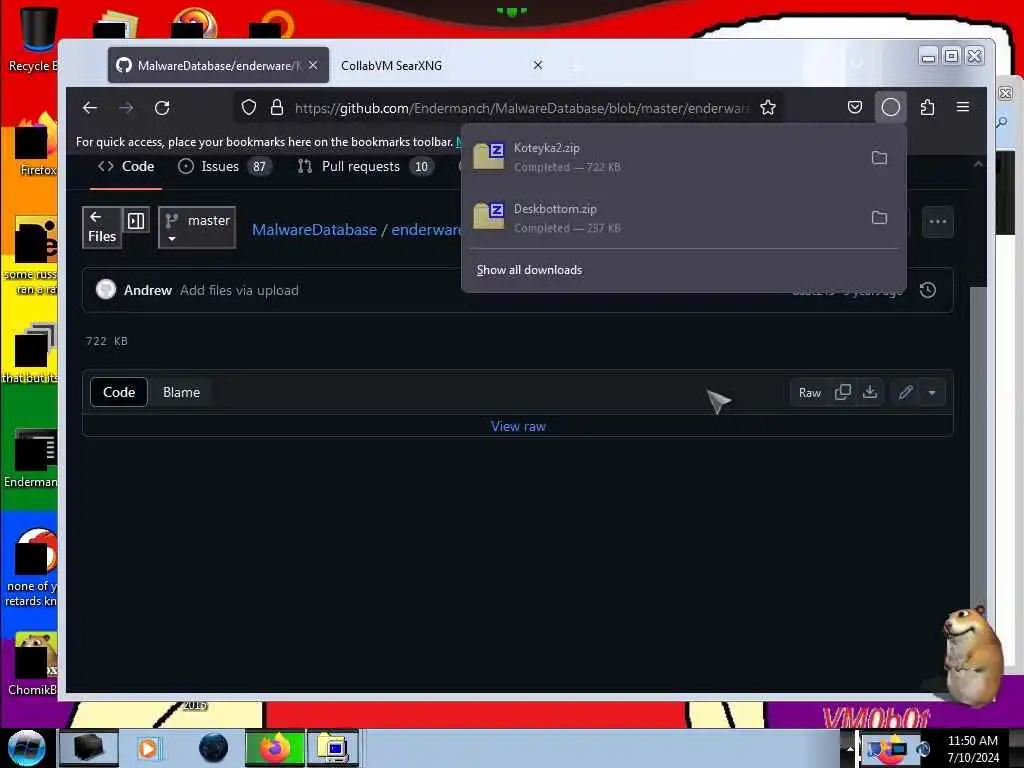Open the Extensions puzzle icon

tap(927, 107)
